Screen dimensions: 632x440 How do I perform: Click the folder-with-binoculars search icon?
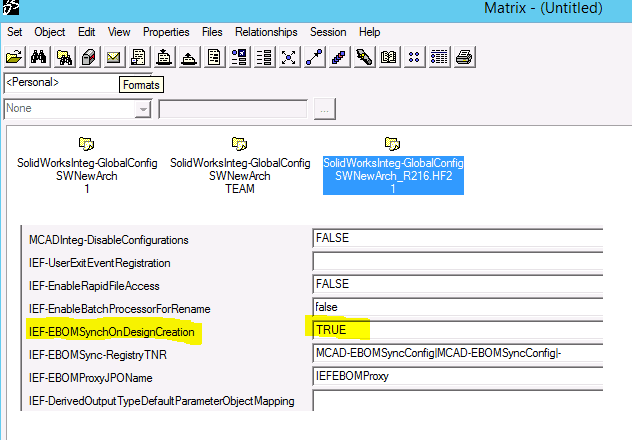point(64,57)
